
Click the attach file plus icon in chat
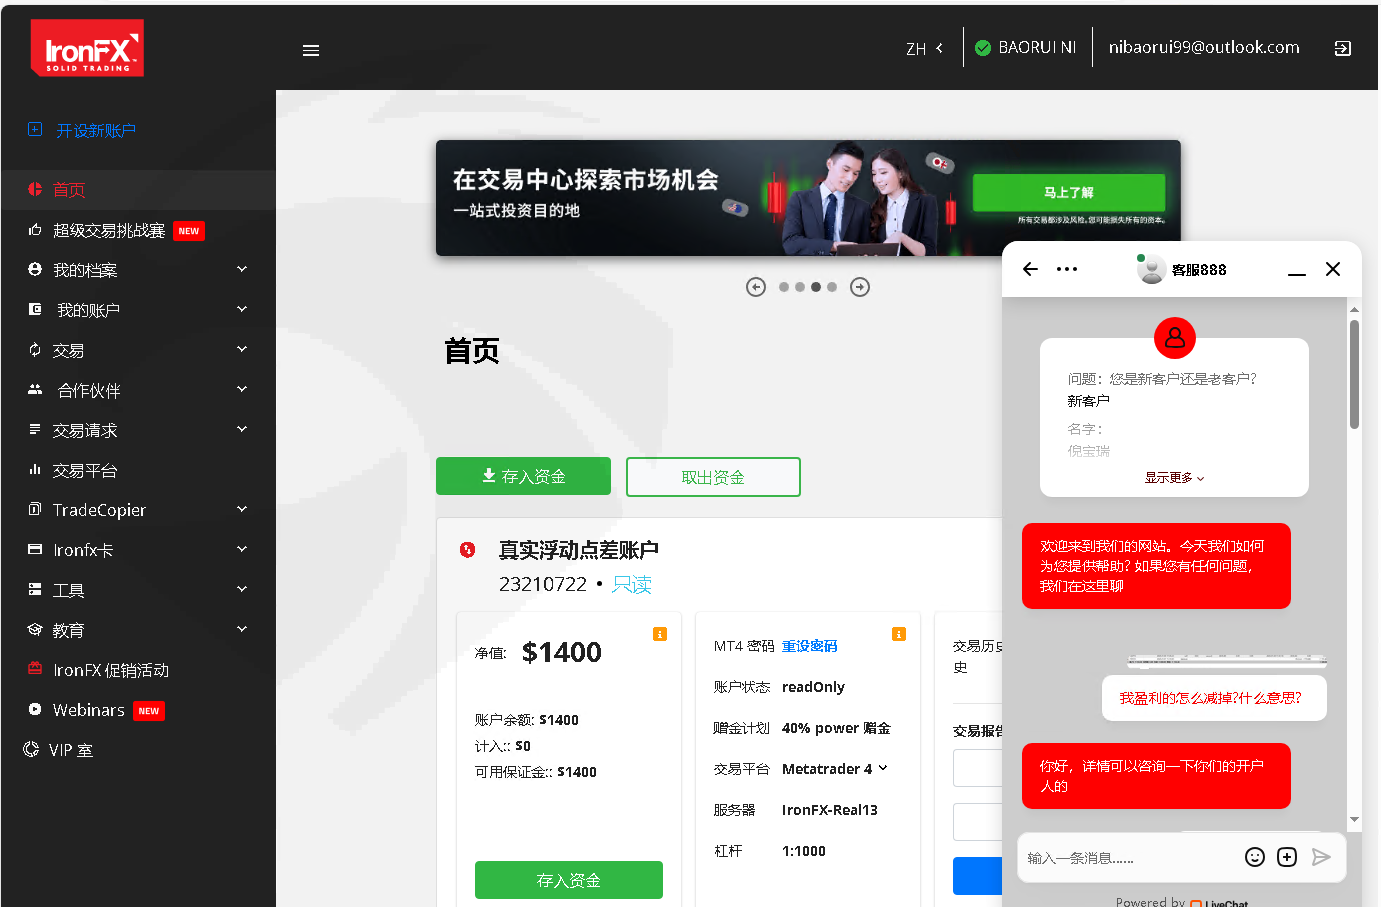(1287, 857)
